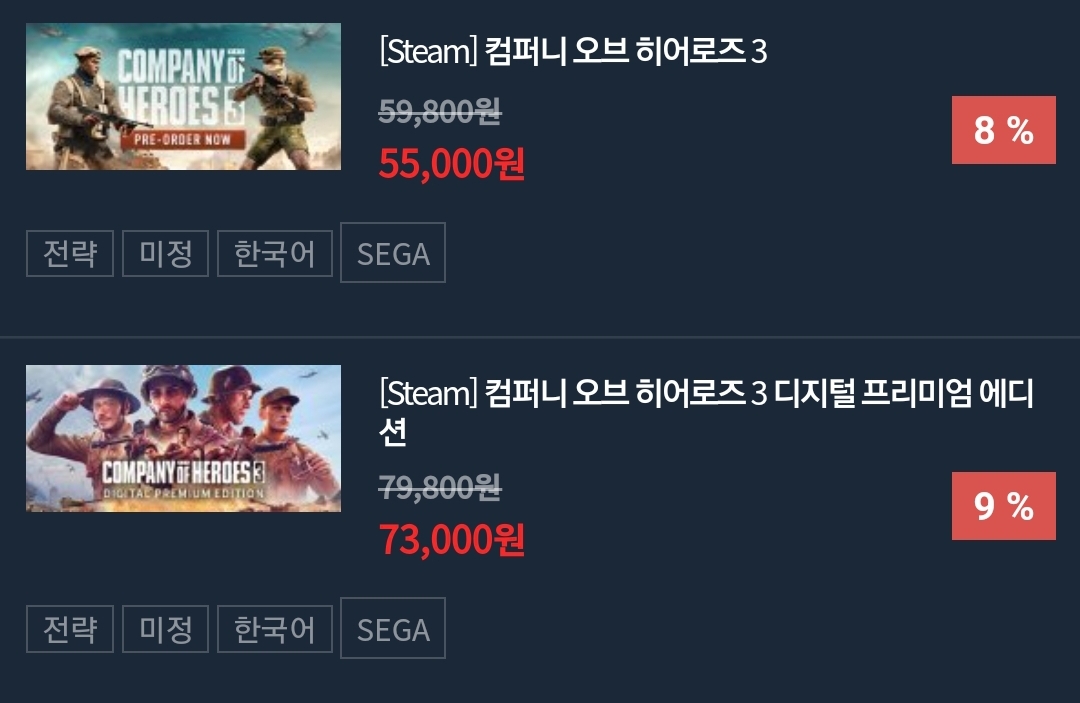Viewport: 1080px width, 703px height.
Task: Select the 한국어 tag under the Premium Edition
Action: pos(275,629)
